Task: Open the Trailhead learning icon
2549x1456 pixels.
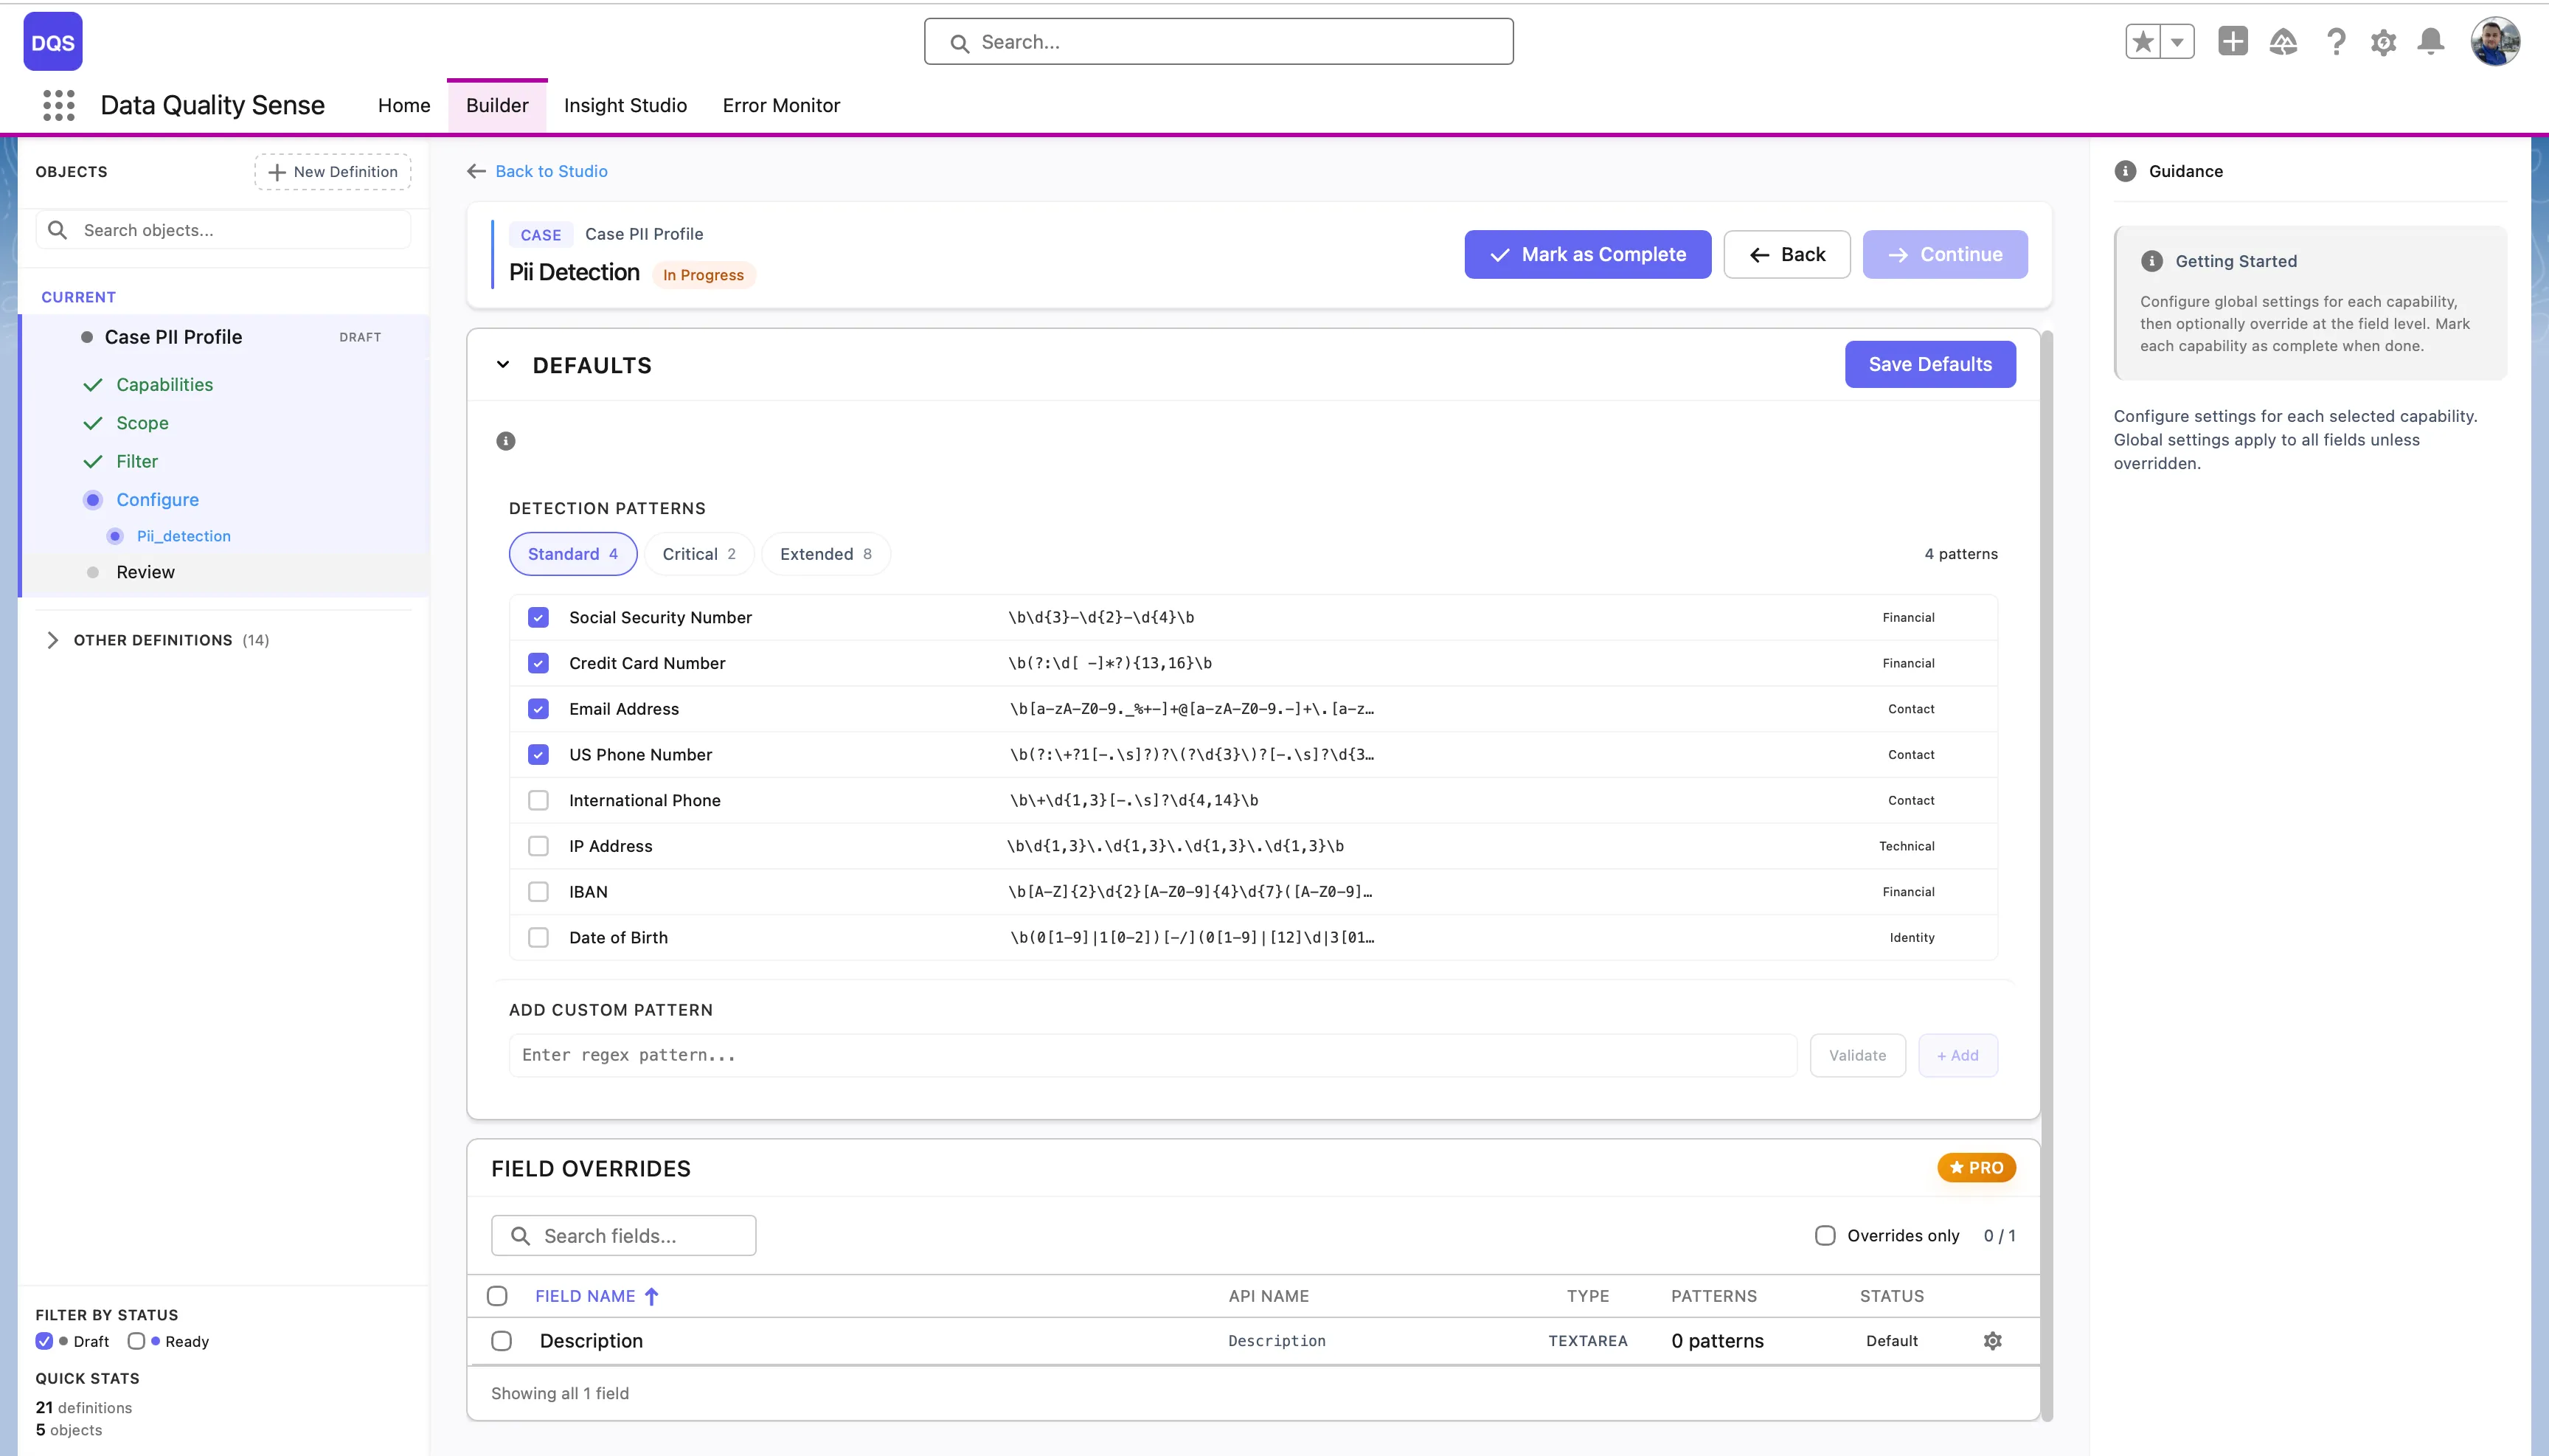Action: pos(2283,41)
